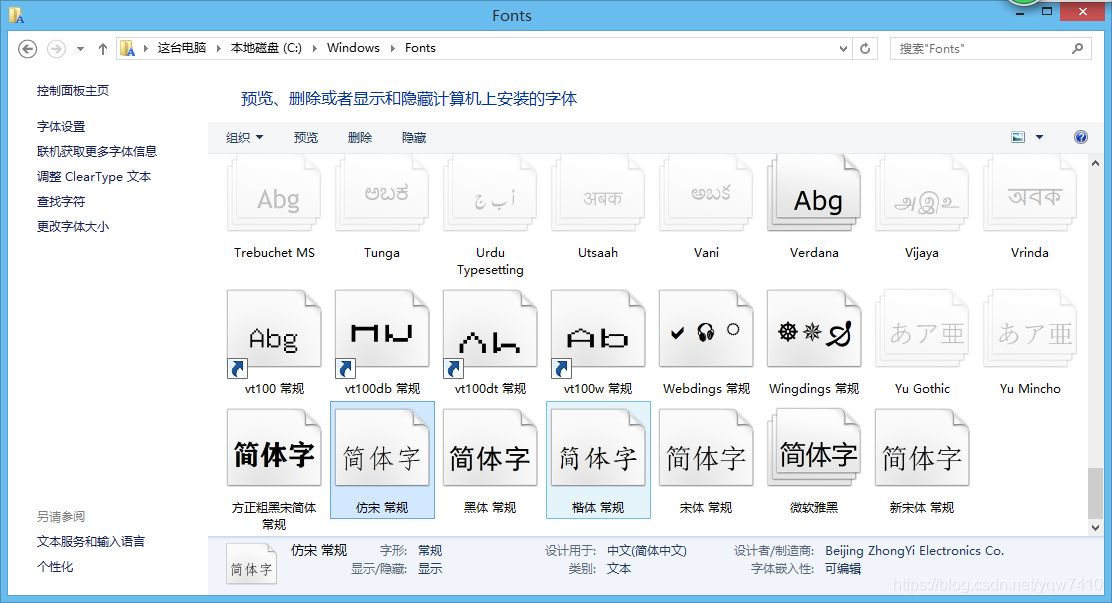Viewport: 1112px width, 603px height.
Task: Select the 方正粗黑宋简体 font icon
Action: 274,448
